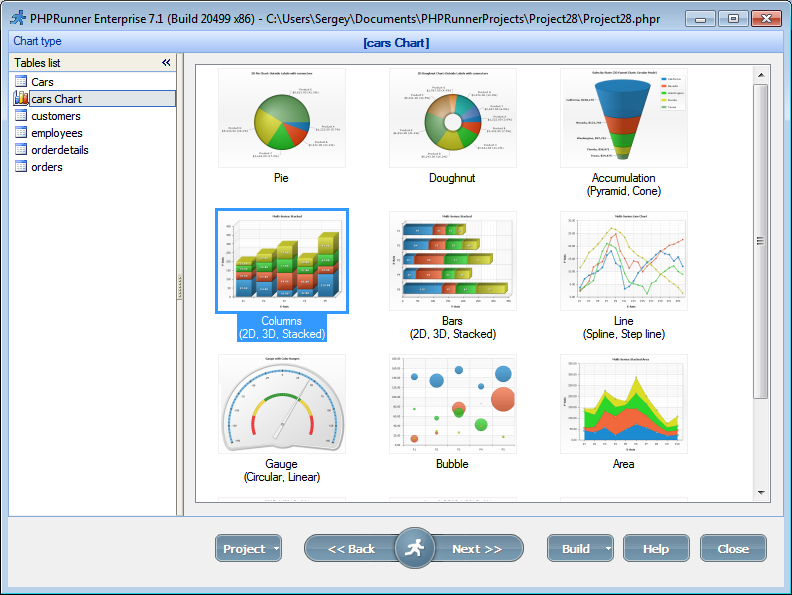Screen dimensions: 792x595
Task: Choose the Doughnut chart thumbnail
Action: 453,118
